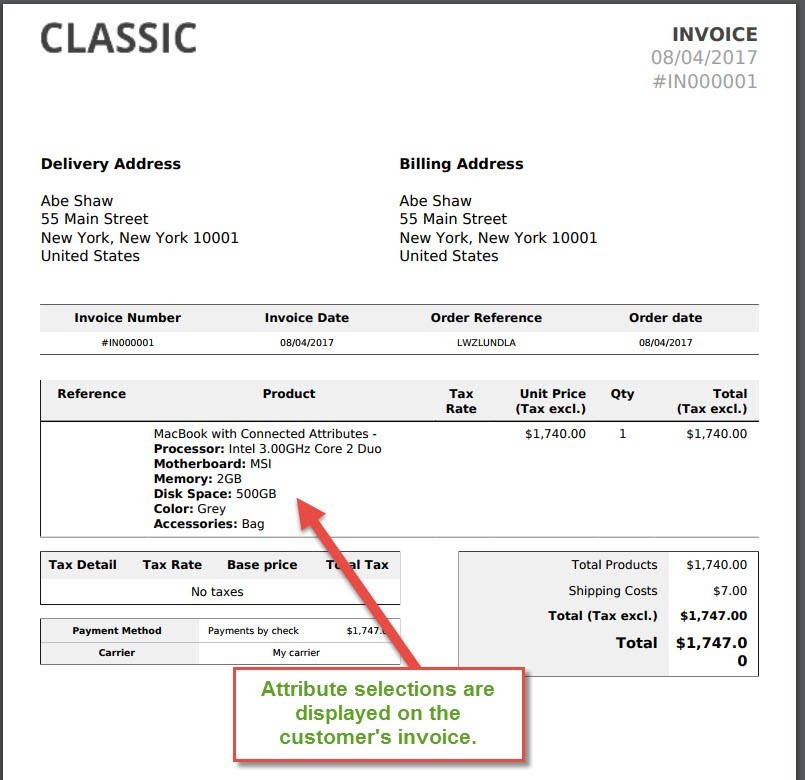Click the Shipping Costs $7.00 amount
This screenshot has width=805, height=780.
730,591
